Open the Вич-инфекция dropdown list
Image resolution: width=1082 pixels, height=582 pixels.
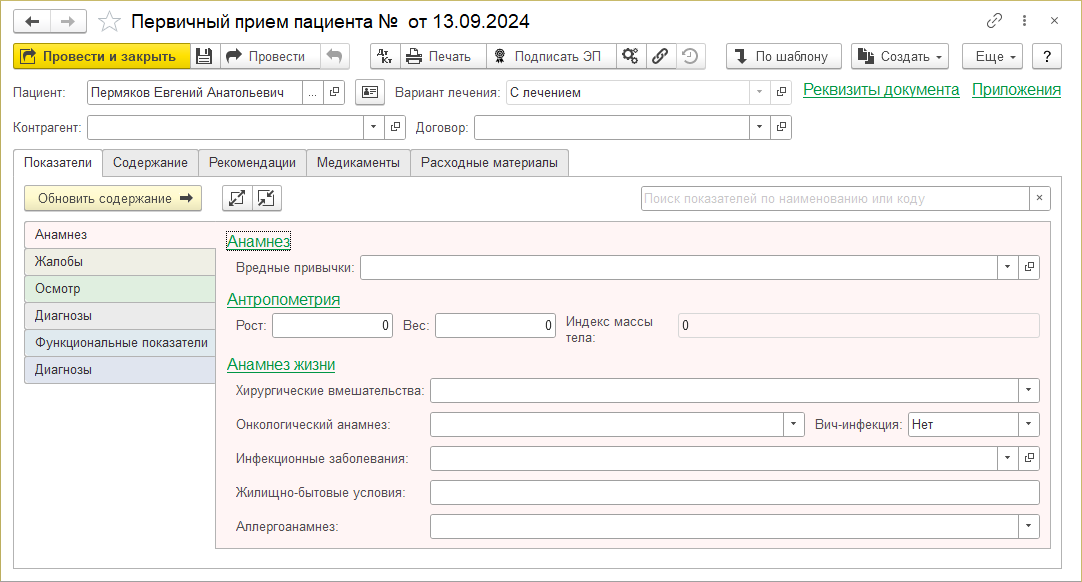[x=1029, y=424]
